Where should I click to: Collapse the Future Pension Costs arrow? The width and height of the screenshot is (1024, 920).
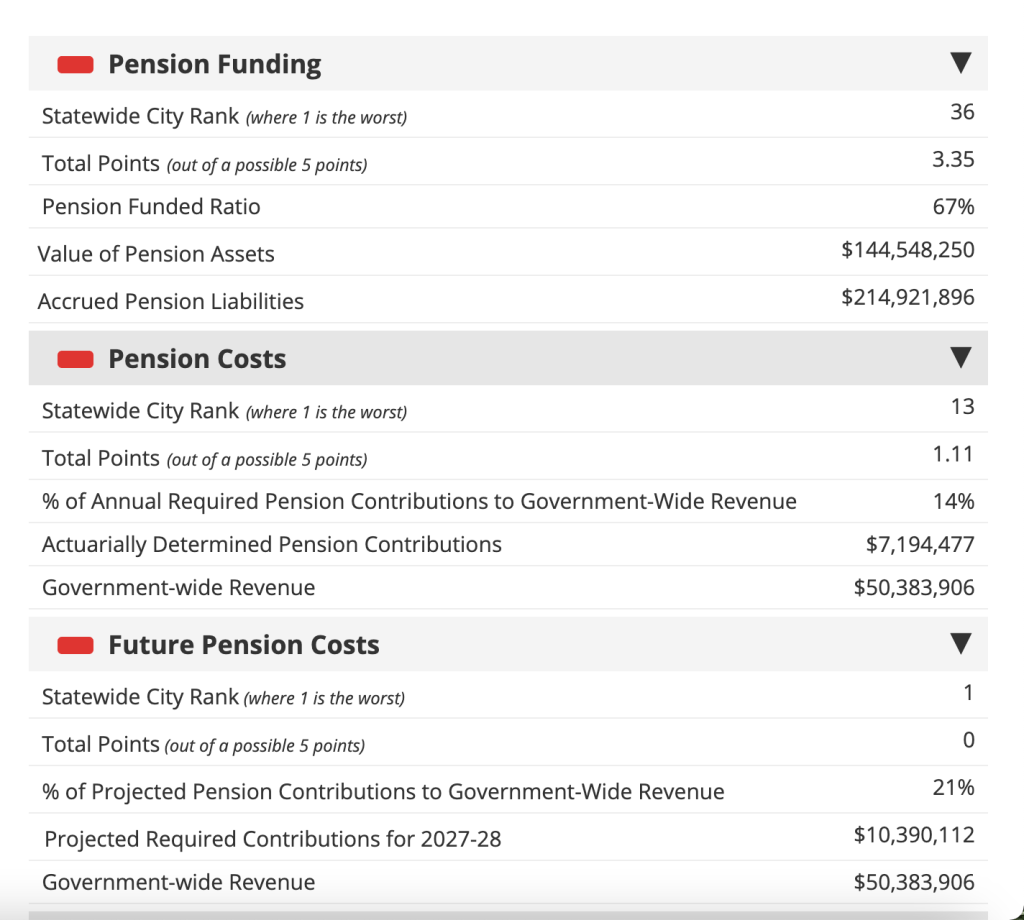tap(960, 644)
